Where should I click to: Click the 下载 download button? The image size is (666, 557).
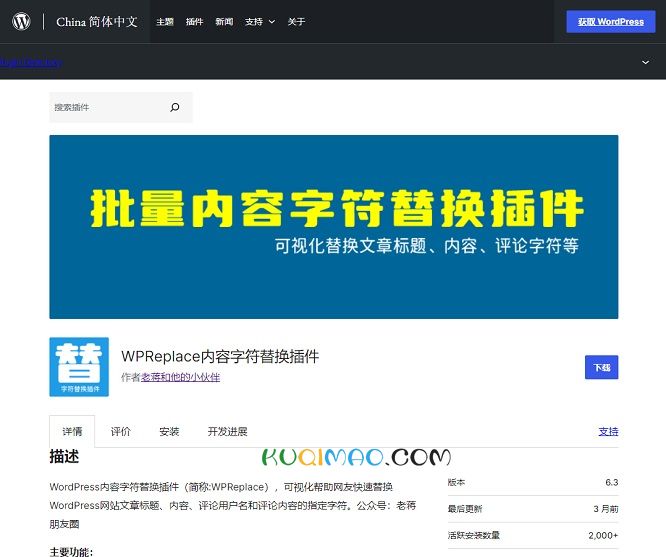click(x=601, y=367)
